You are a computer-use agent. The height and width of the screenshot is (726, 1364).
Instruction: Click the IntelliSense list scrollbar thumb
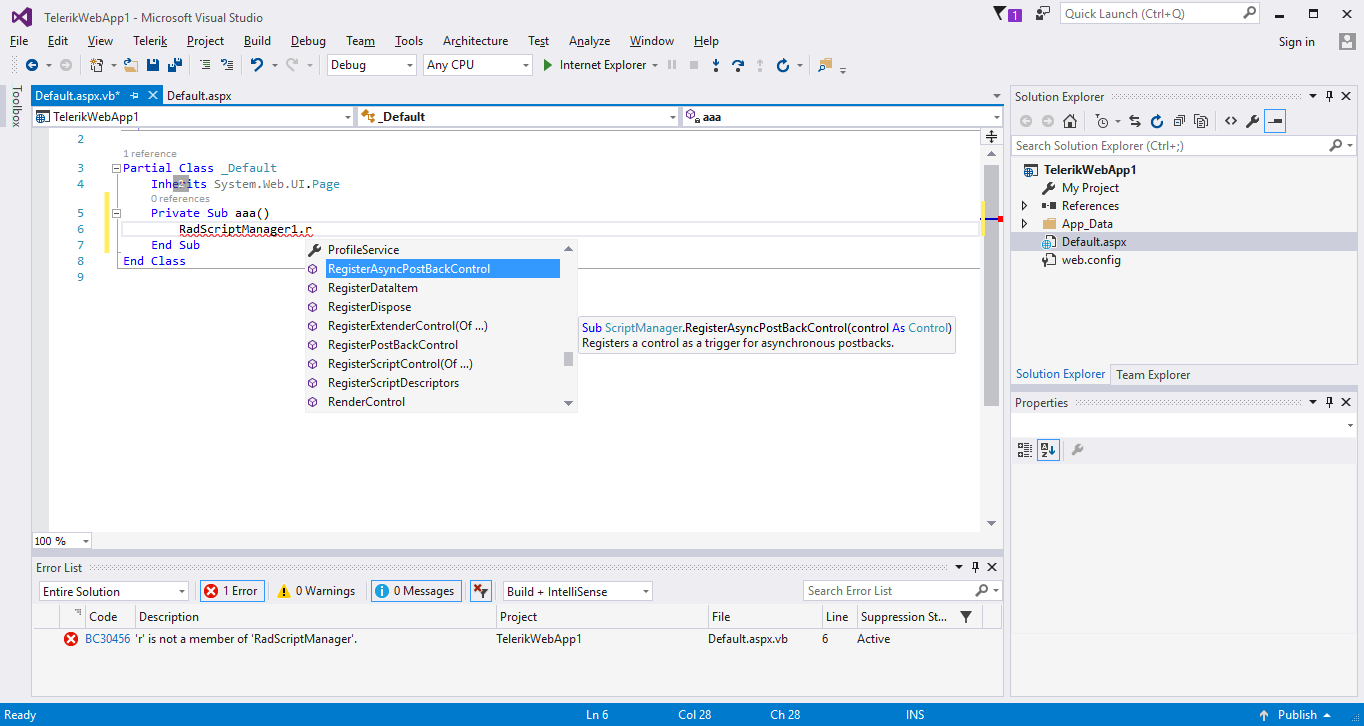[x=569, y=359]
